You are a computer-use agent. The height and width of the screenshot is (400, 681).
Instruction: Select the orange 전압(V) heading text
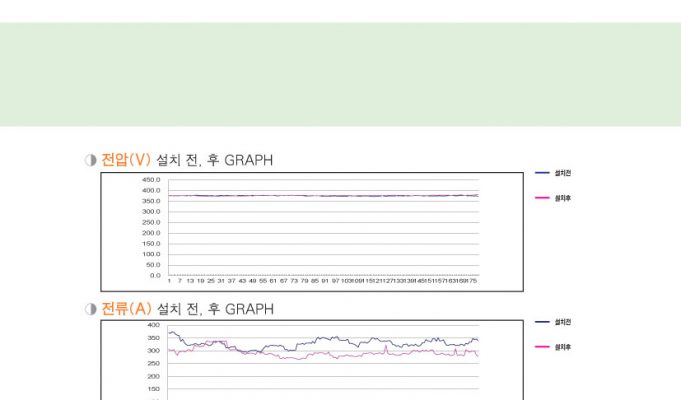pos(126,160)
